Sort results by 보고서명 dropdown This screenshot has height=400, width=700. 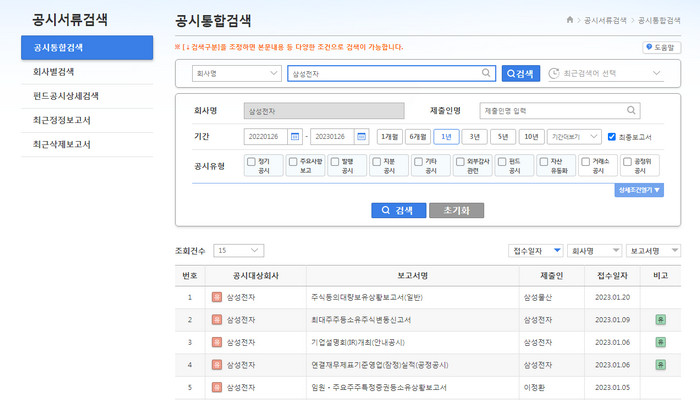coord(653,251)
